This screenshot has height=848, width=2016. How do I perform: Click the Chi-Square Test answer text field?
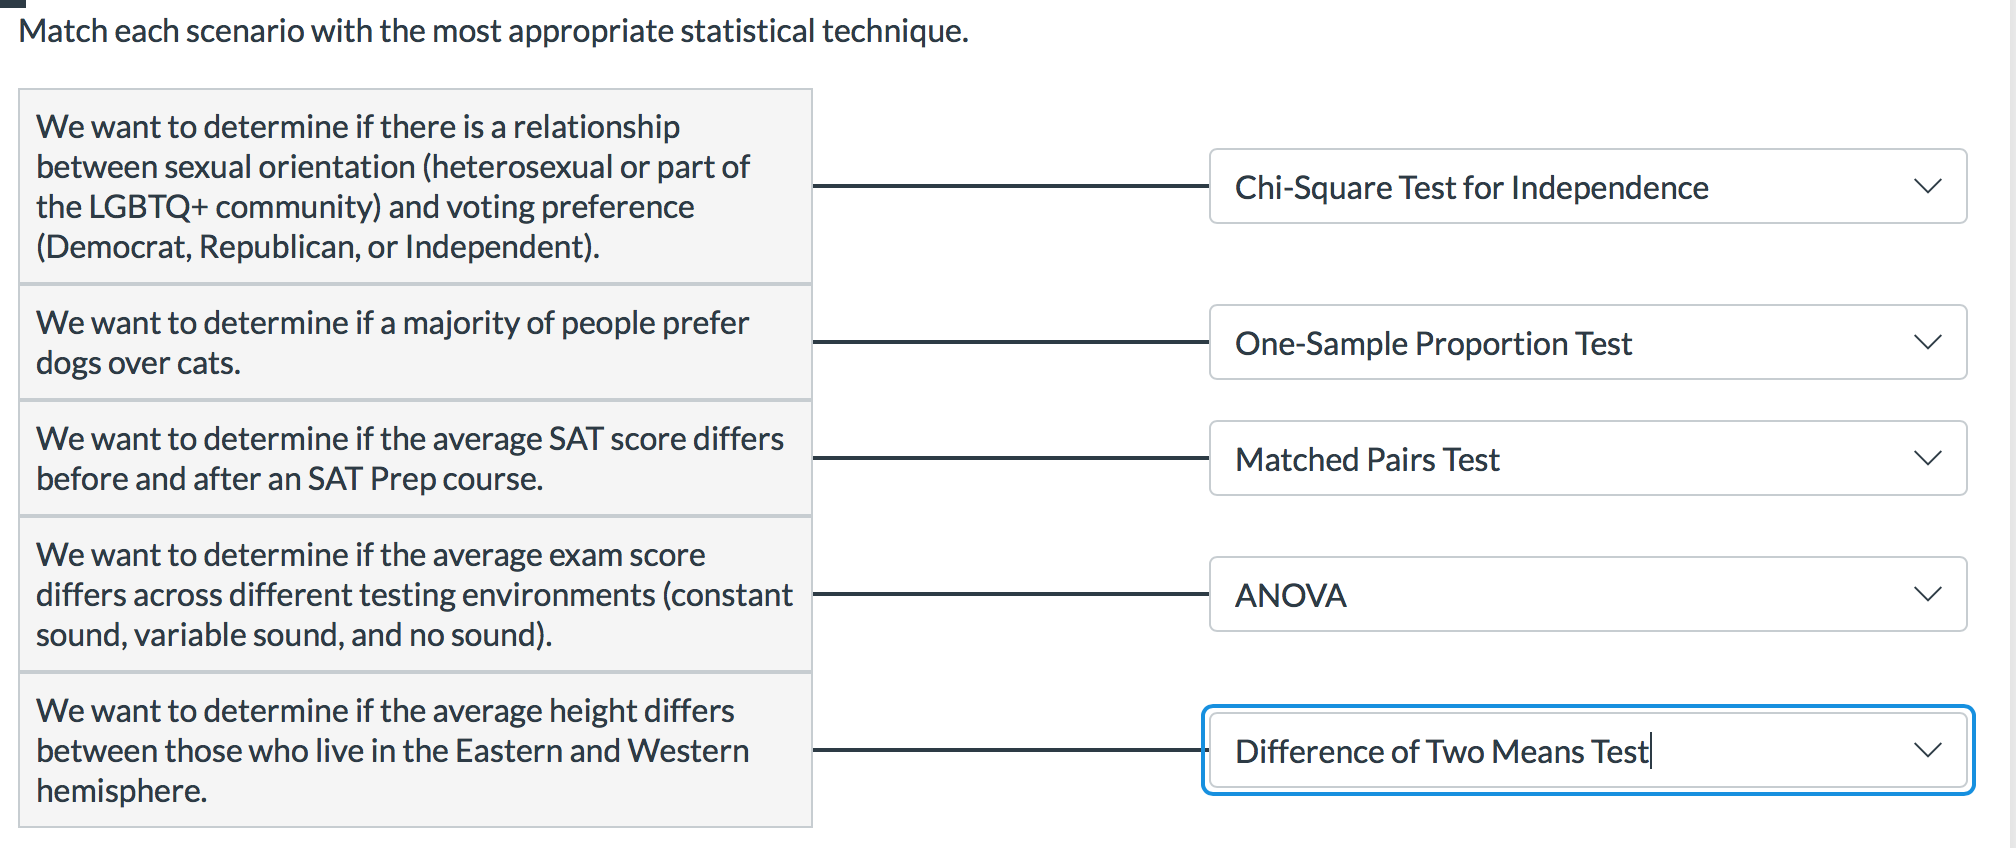click(1472, 186)
